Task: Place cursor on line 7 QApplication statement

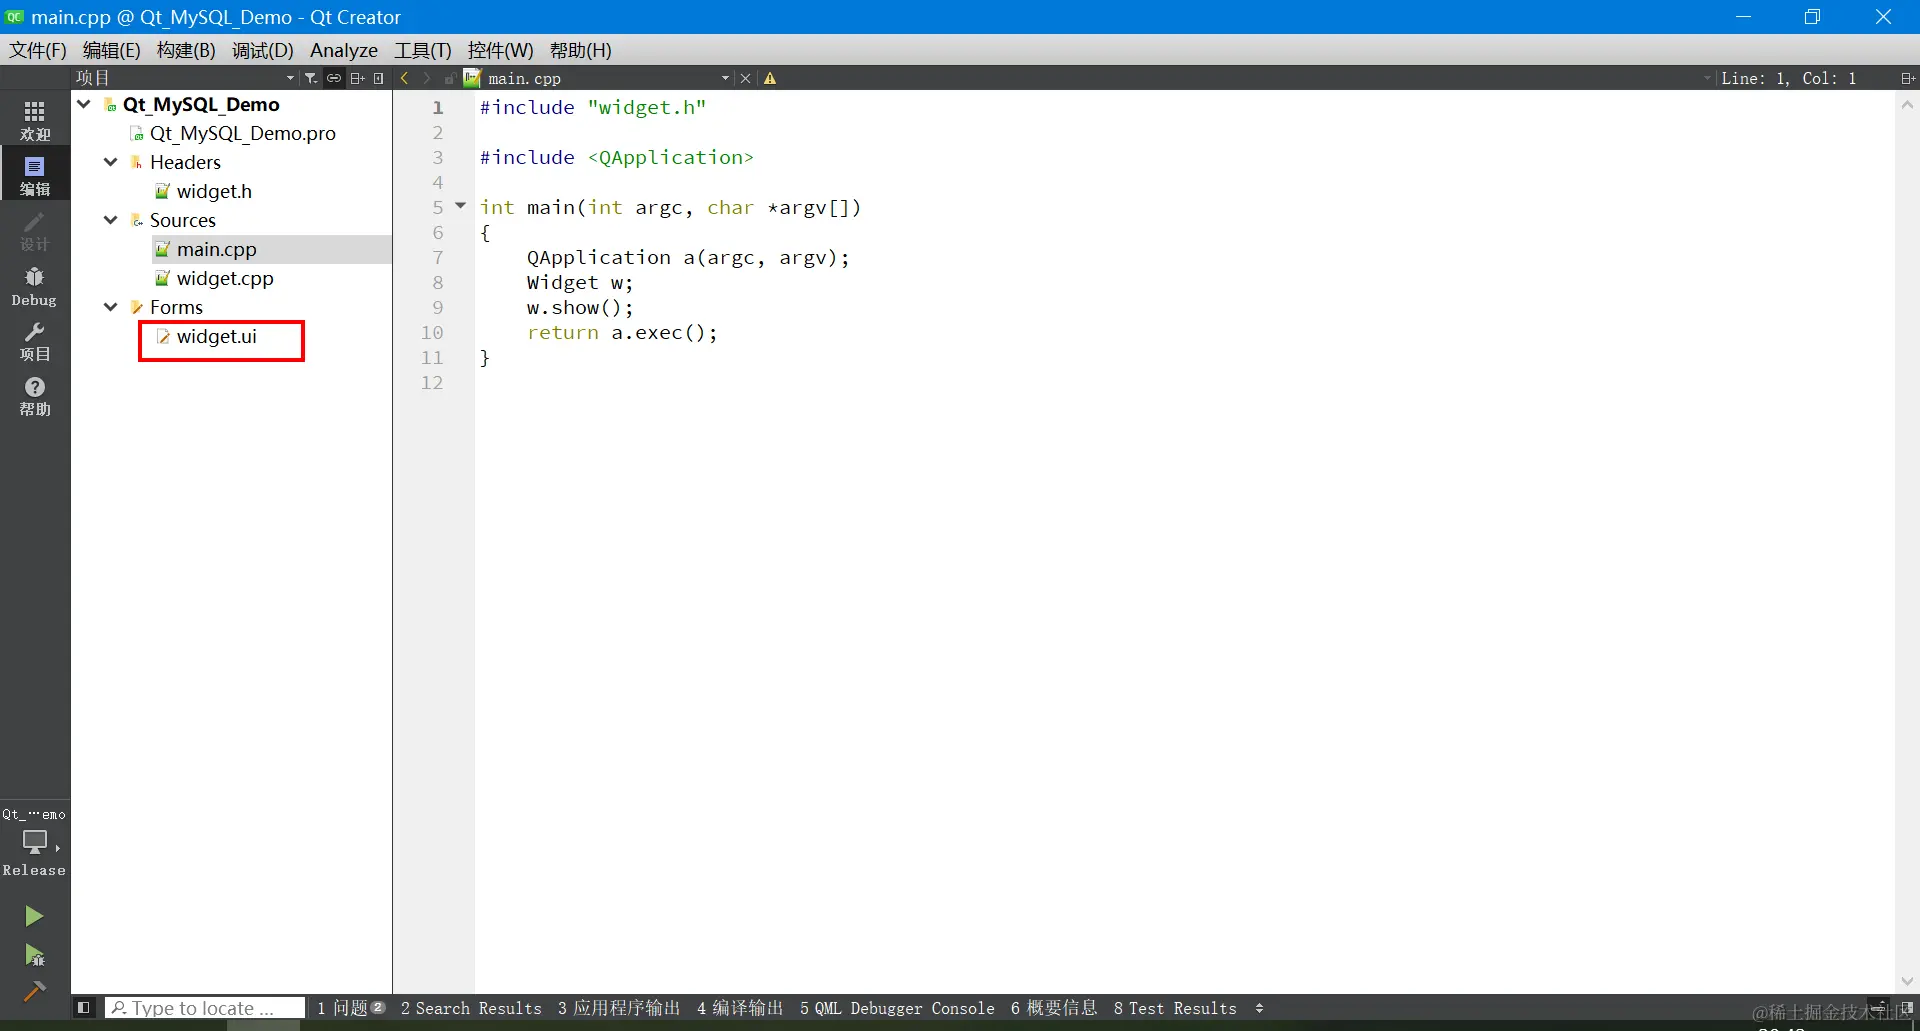Action: tap(688, 258)
